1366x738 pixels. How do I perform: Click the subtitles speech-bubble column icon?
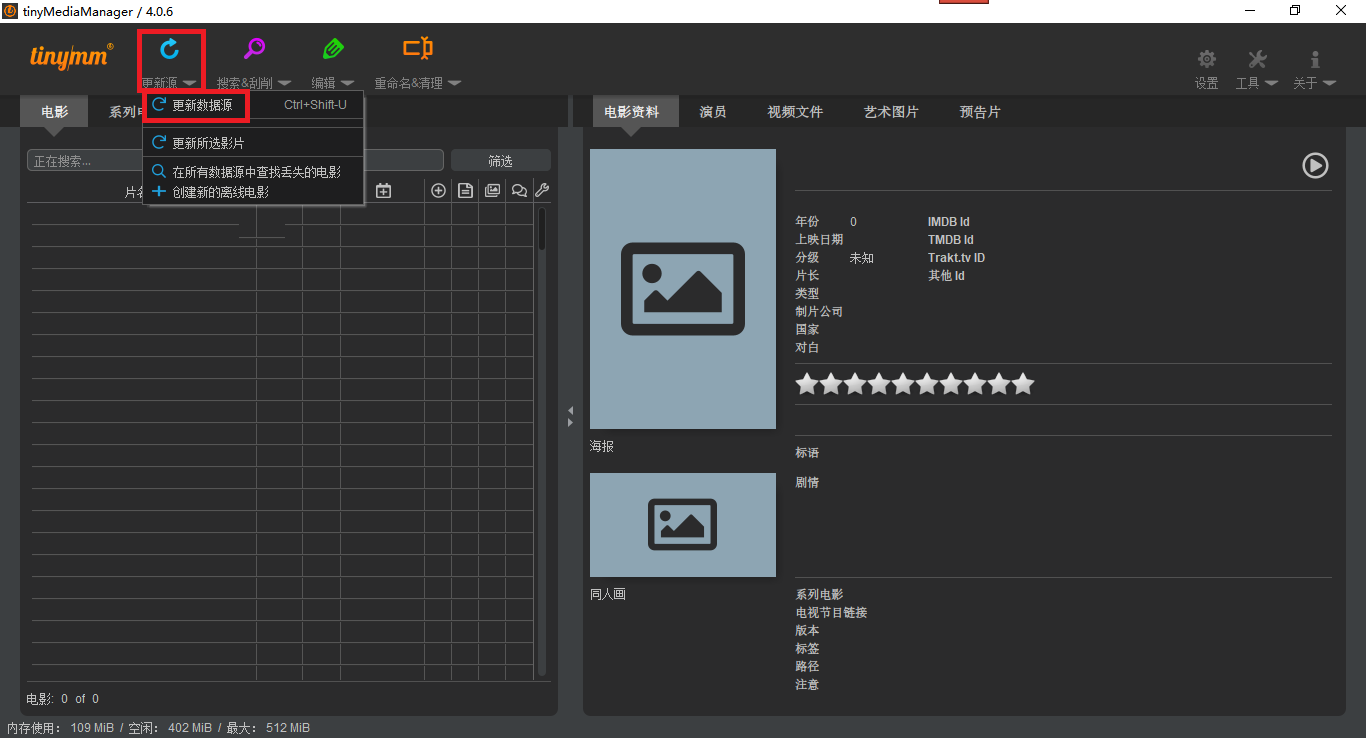519,190
